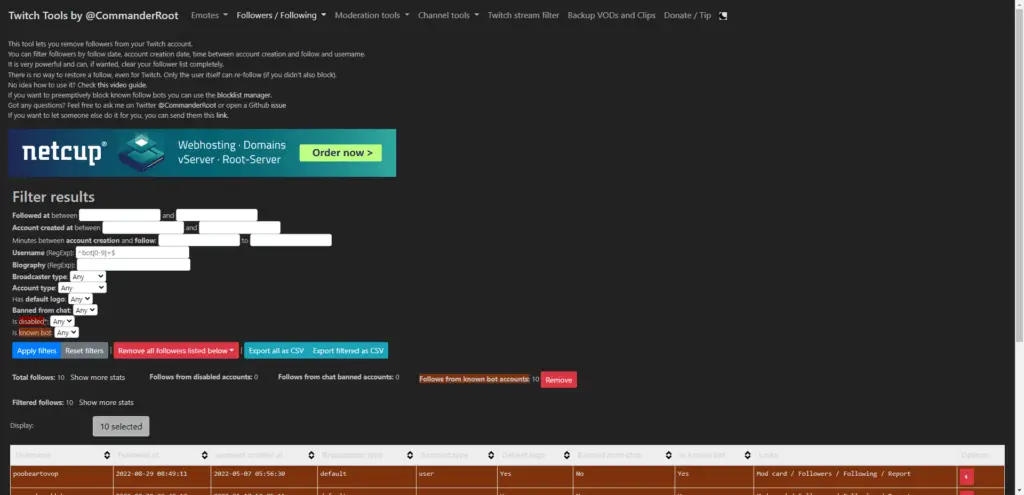Open Broadcaster type filter dropdown
Image resolution: width=1024 pixels, height=495 pixels.
pos(88,277)
